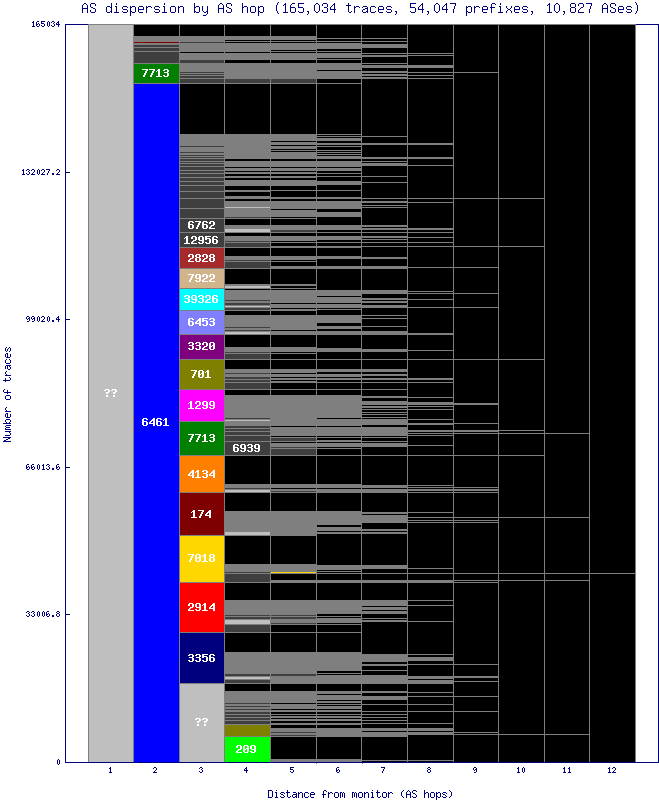Click the blue AS 6461 column
This screenshot has height=800, width=659.
pos(156,422)
